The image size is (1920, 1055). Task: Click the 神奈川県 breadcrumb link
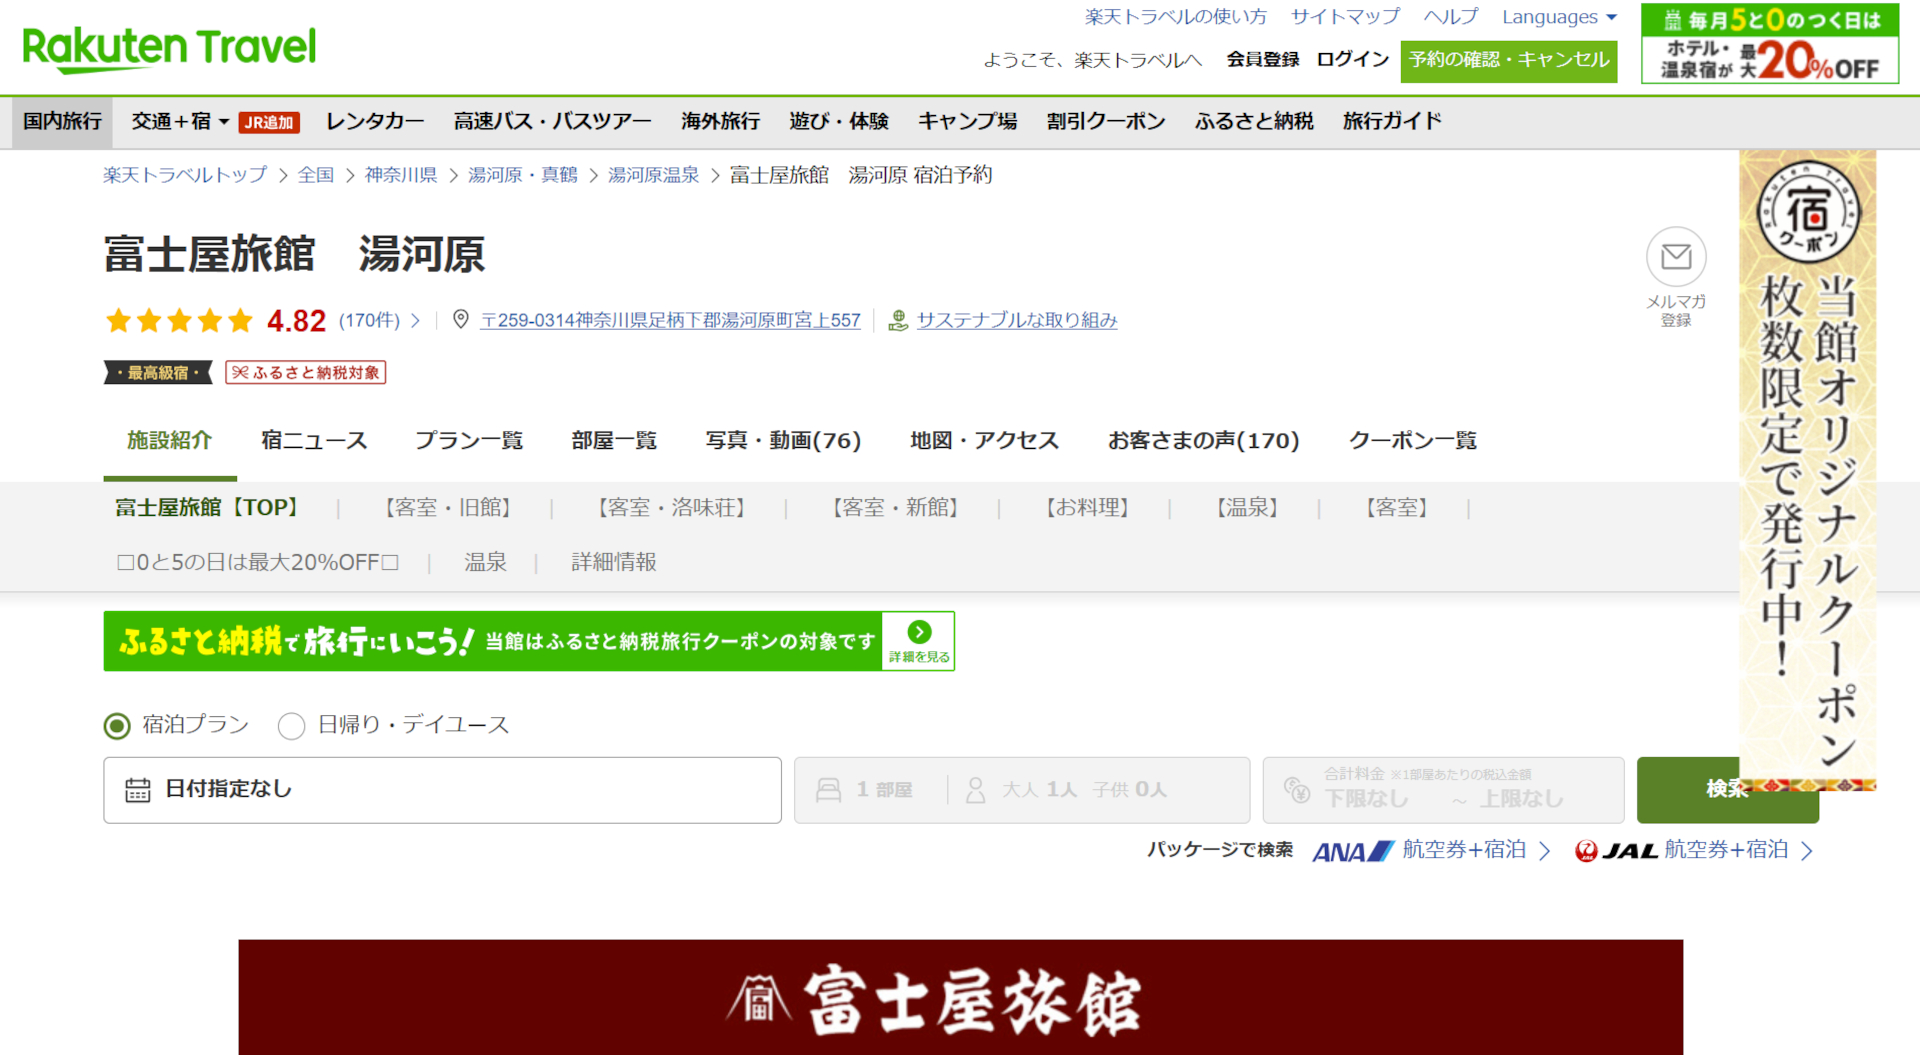point(401,176)
